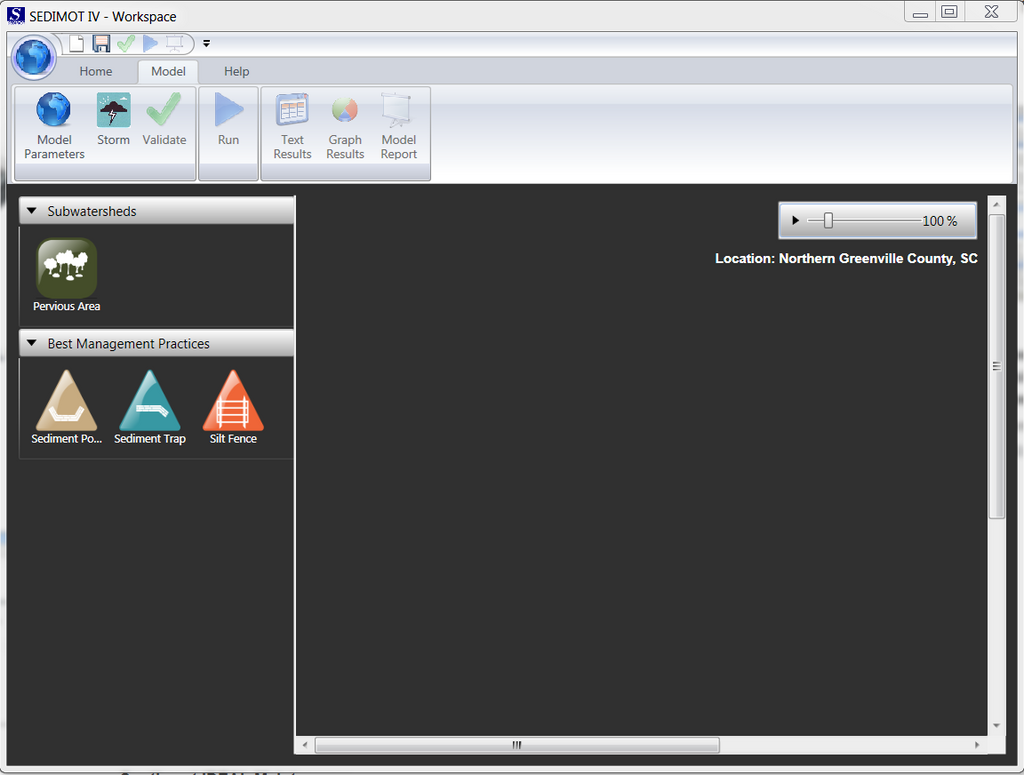Click the scroll up arrow of vertical scrollbar
Viewport: 1024px width, 775px height.
pos(996,204)
